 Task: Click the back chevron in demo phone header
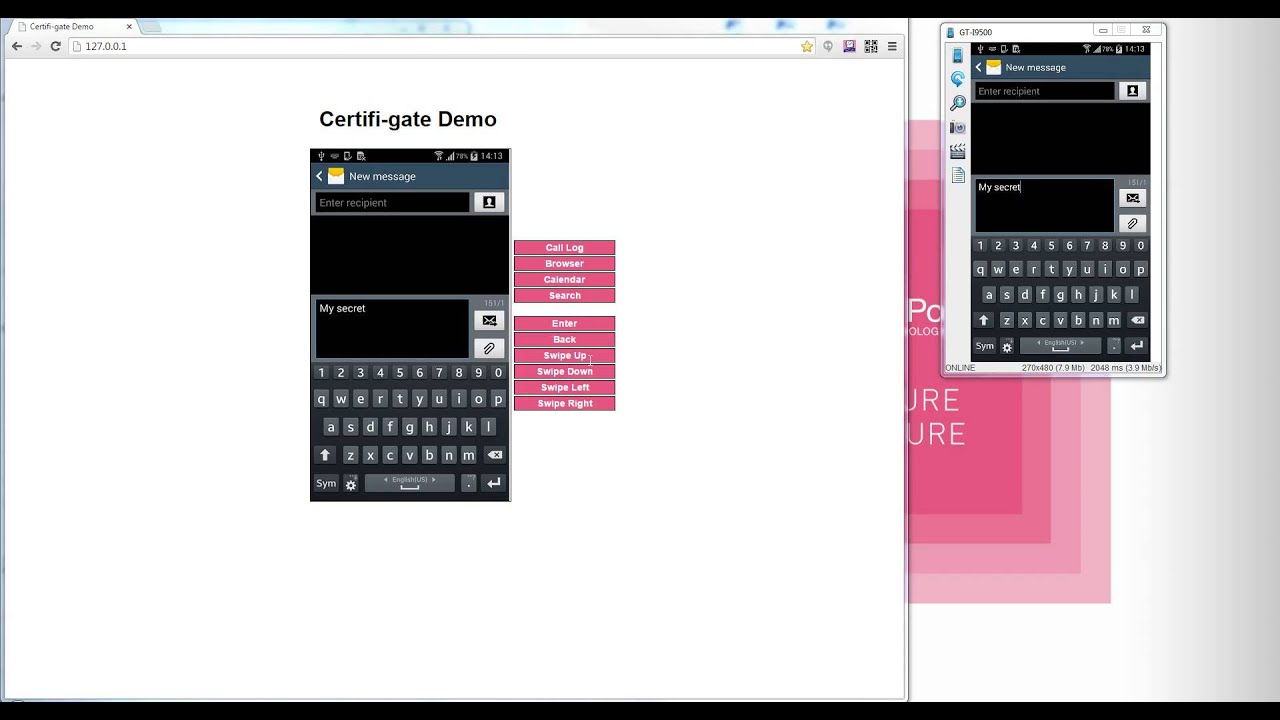(x=319, y=176)
